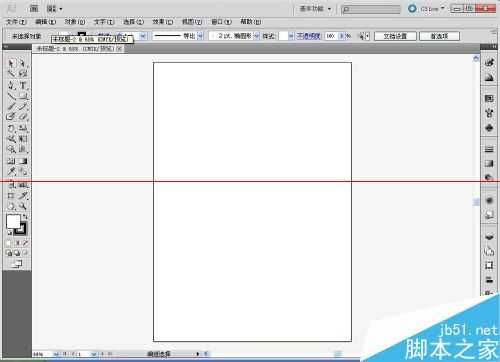This screenshot has width=500, height=362.
Task: Select the Rectangle shape tool
Action: tap(23, 96)
